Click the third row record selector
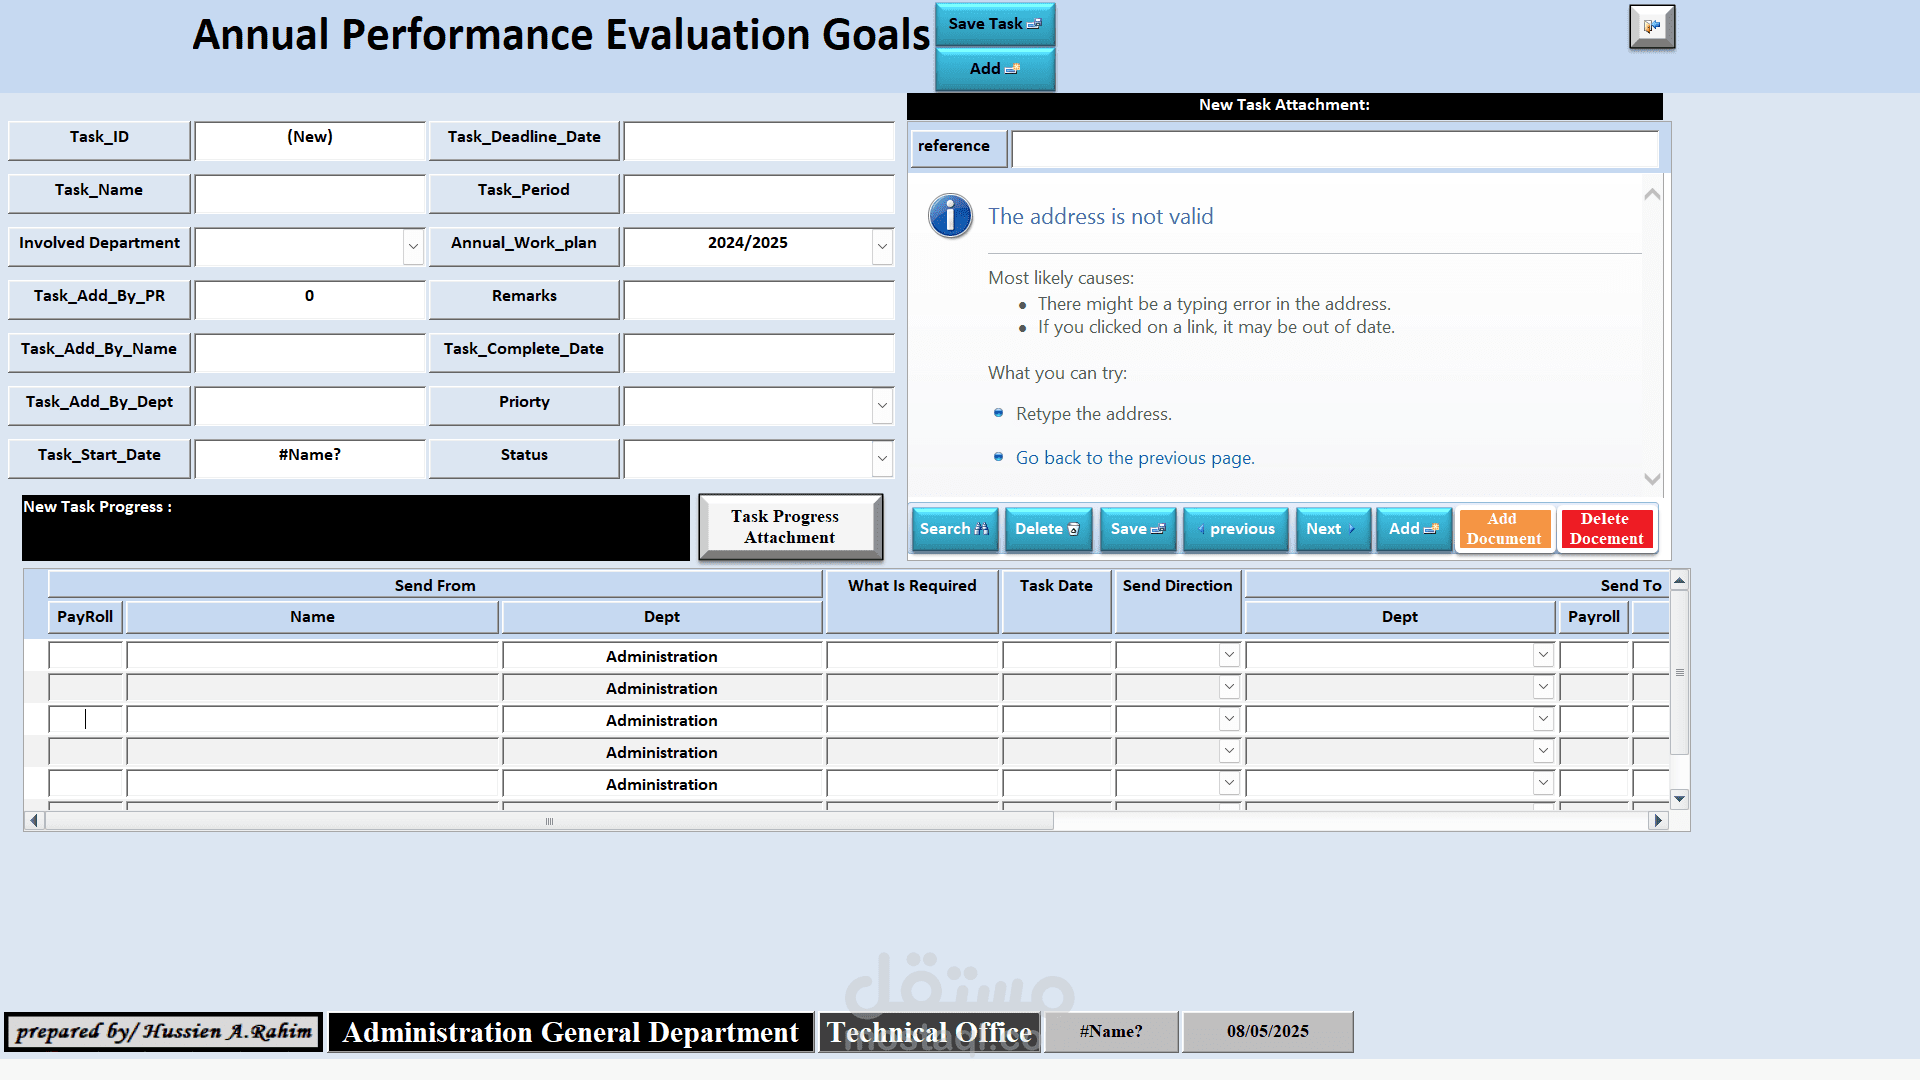 tap(35, 720)
